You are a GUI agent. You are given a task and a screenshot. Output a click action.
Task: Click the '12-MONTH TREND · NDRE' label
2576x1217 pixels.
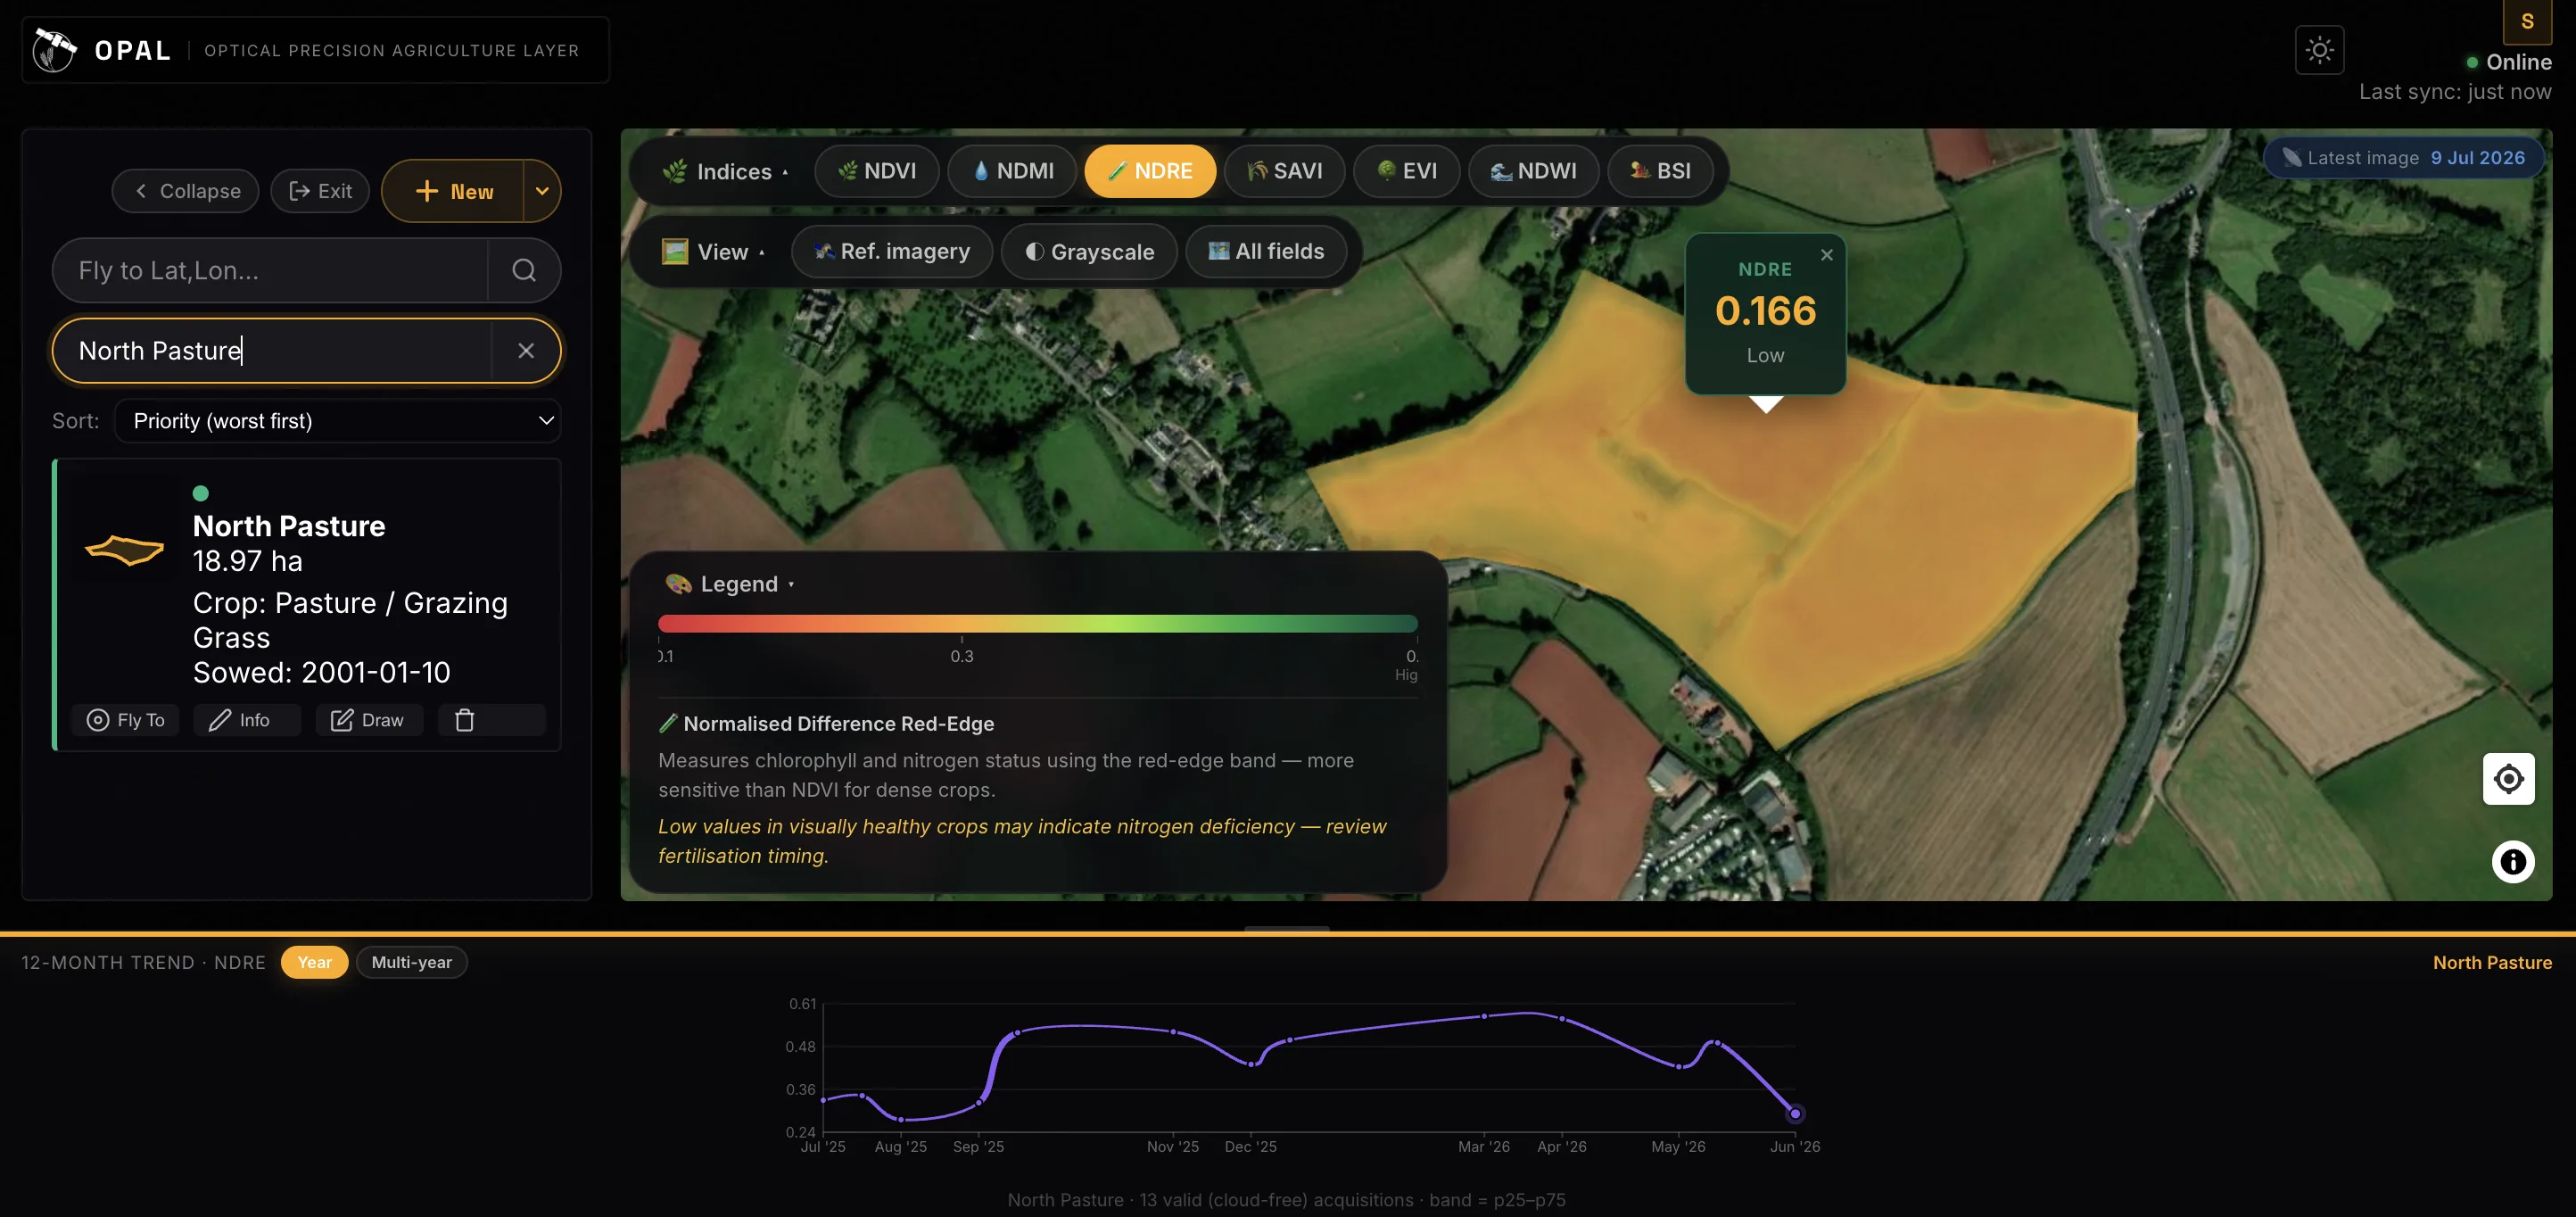click(x=143, y=962)
